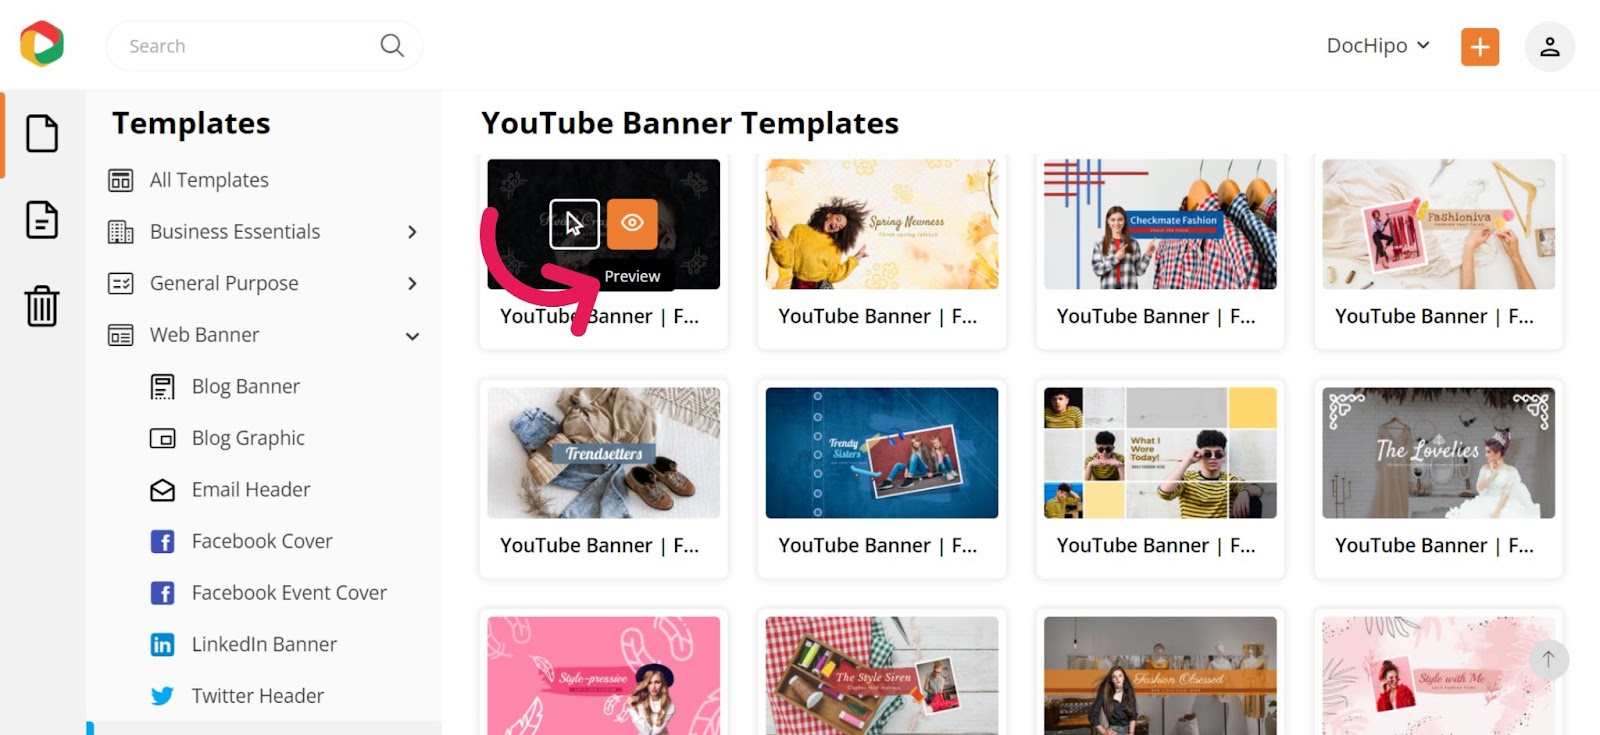The image size is (1600, 735).
Task: Open Facebook Event Cover templates
Action: [x=289, y=593]
